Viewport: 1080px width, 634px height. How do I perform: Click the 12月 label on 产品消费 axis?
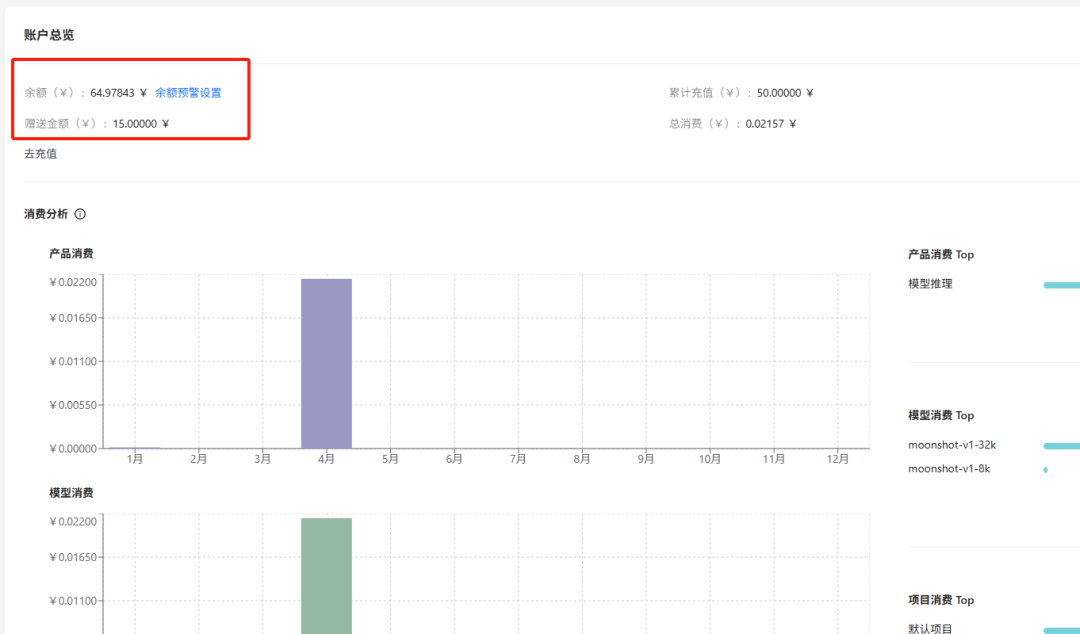click(x=838, y=459)
